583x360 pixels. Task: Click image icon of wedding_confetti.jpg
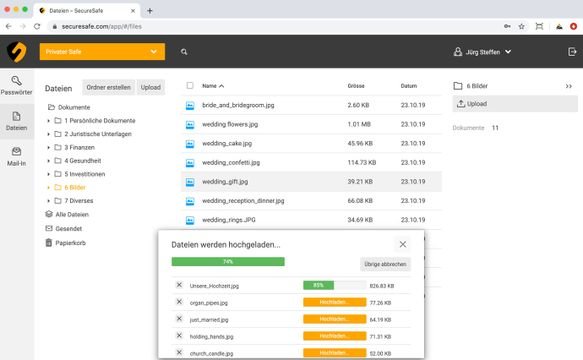(x=190, y=163)
